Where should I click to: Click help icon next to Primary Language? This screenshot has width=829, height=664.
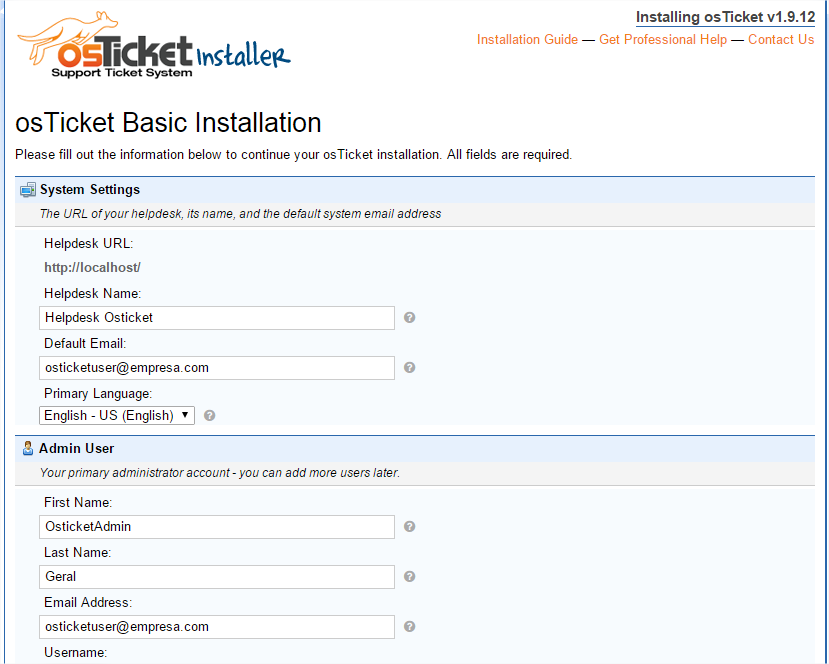(x=210, y=415)
